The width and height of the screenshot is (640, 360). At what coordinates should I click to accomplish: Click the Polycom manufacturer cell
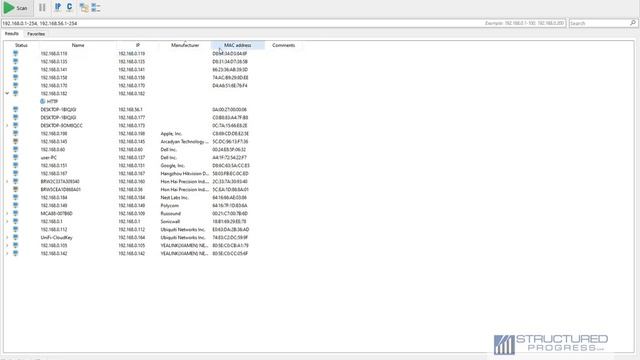pos(169,206)
